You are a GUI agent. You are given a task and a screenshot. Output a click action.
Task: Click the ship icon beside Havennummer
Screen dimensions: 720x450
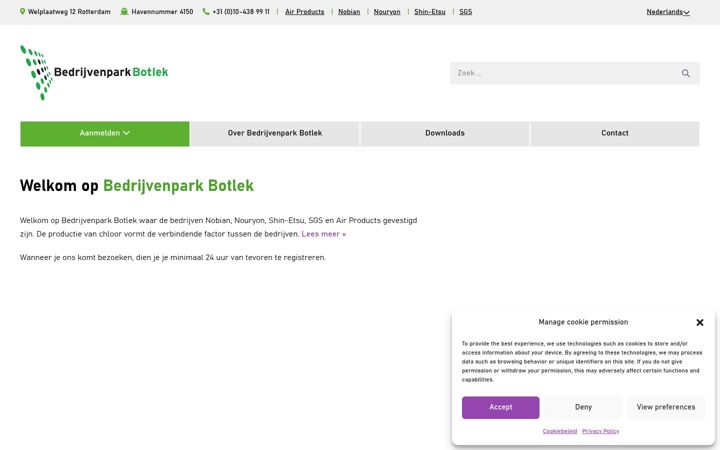(124, 11)
